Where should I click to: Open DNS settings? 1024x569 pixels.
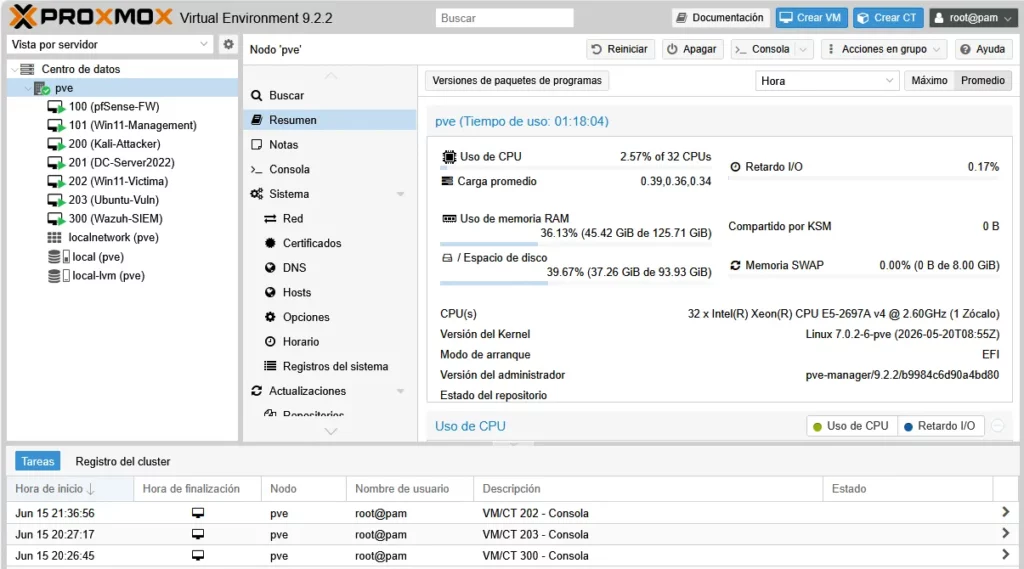pos(329,268)
